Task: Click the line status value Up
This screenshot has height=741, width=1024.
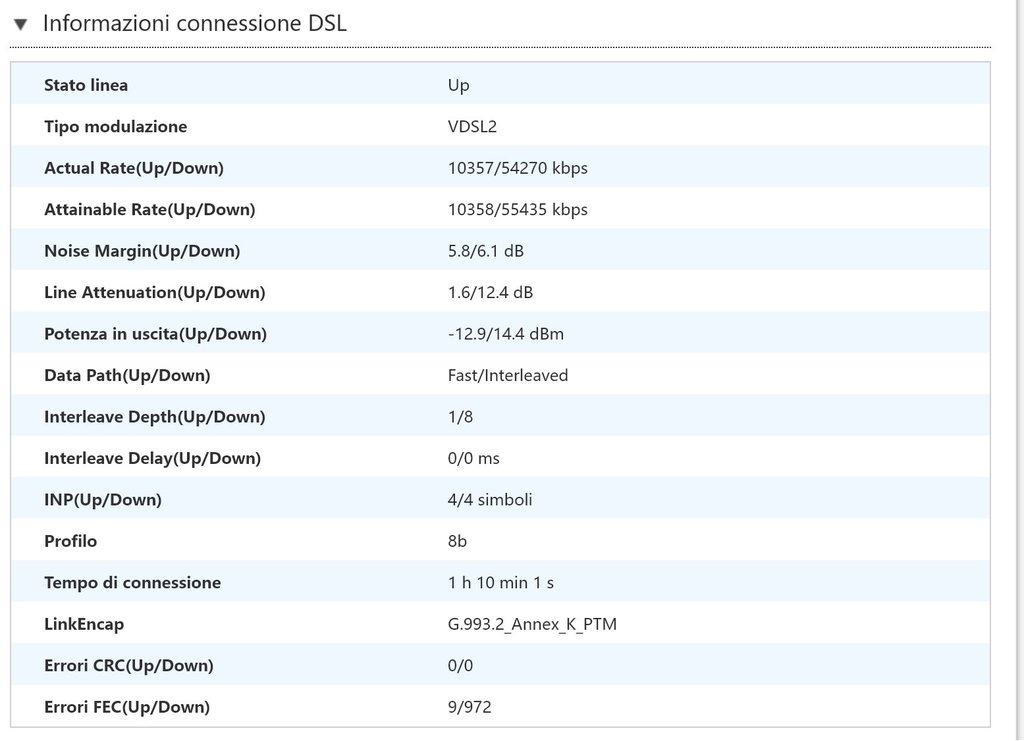Action: tap(458, 85)
